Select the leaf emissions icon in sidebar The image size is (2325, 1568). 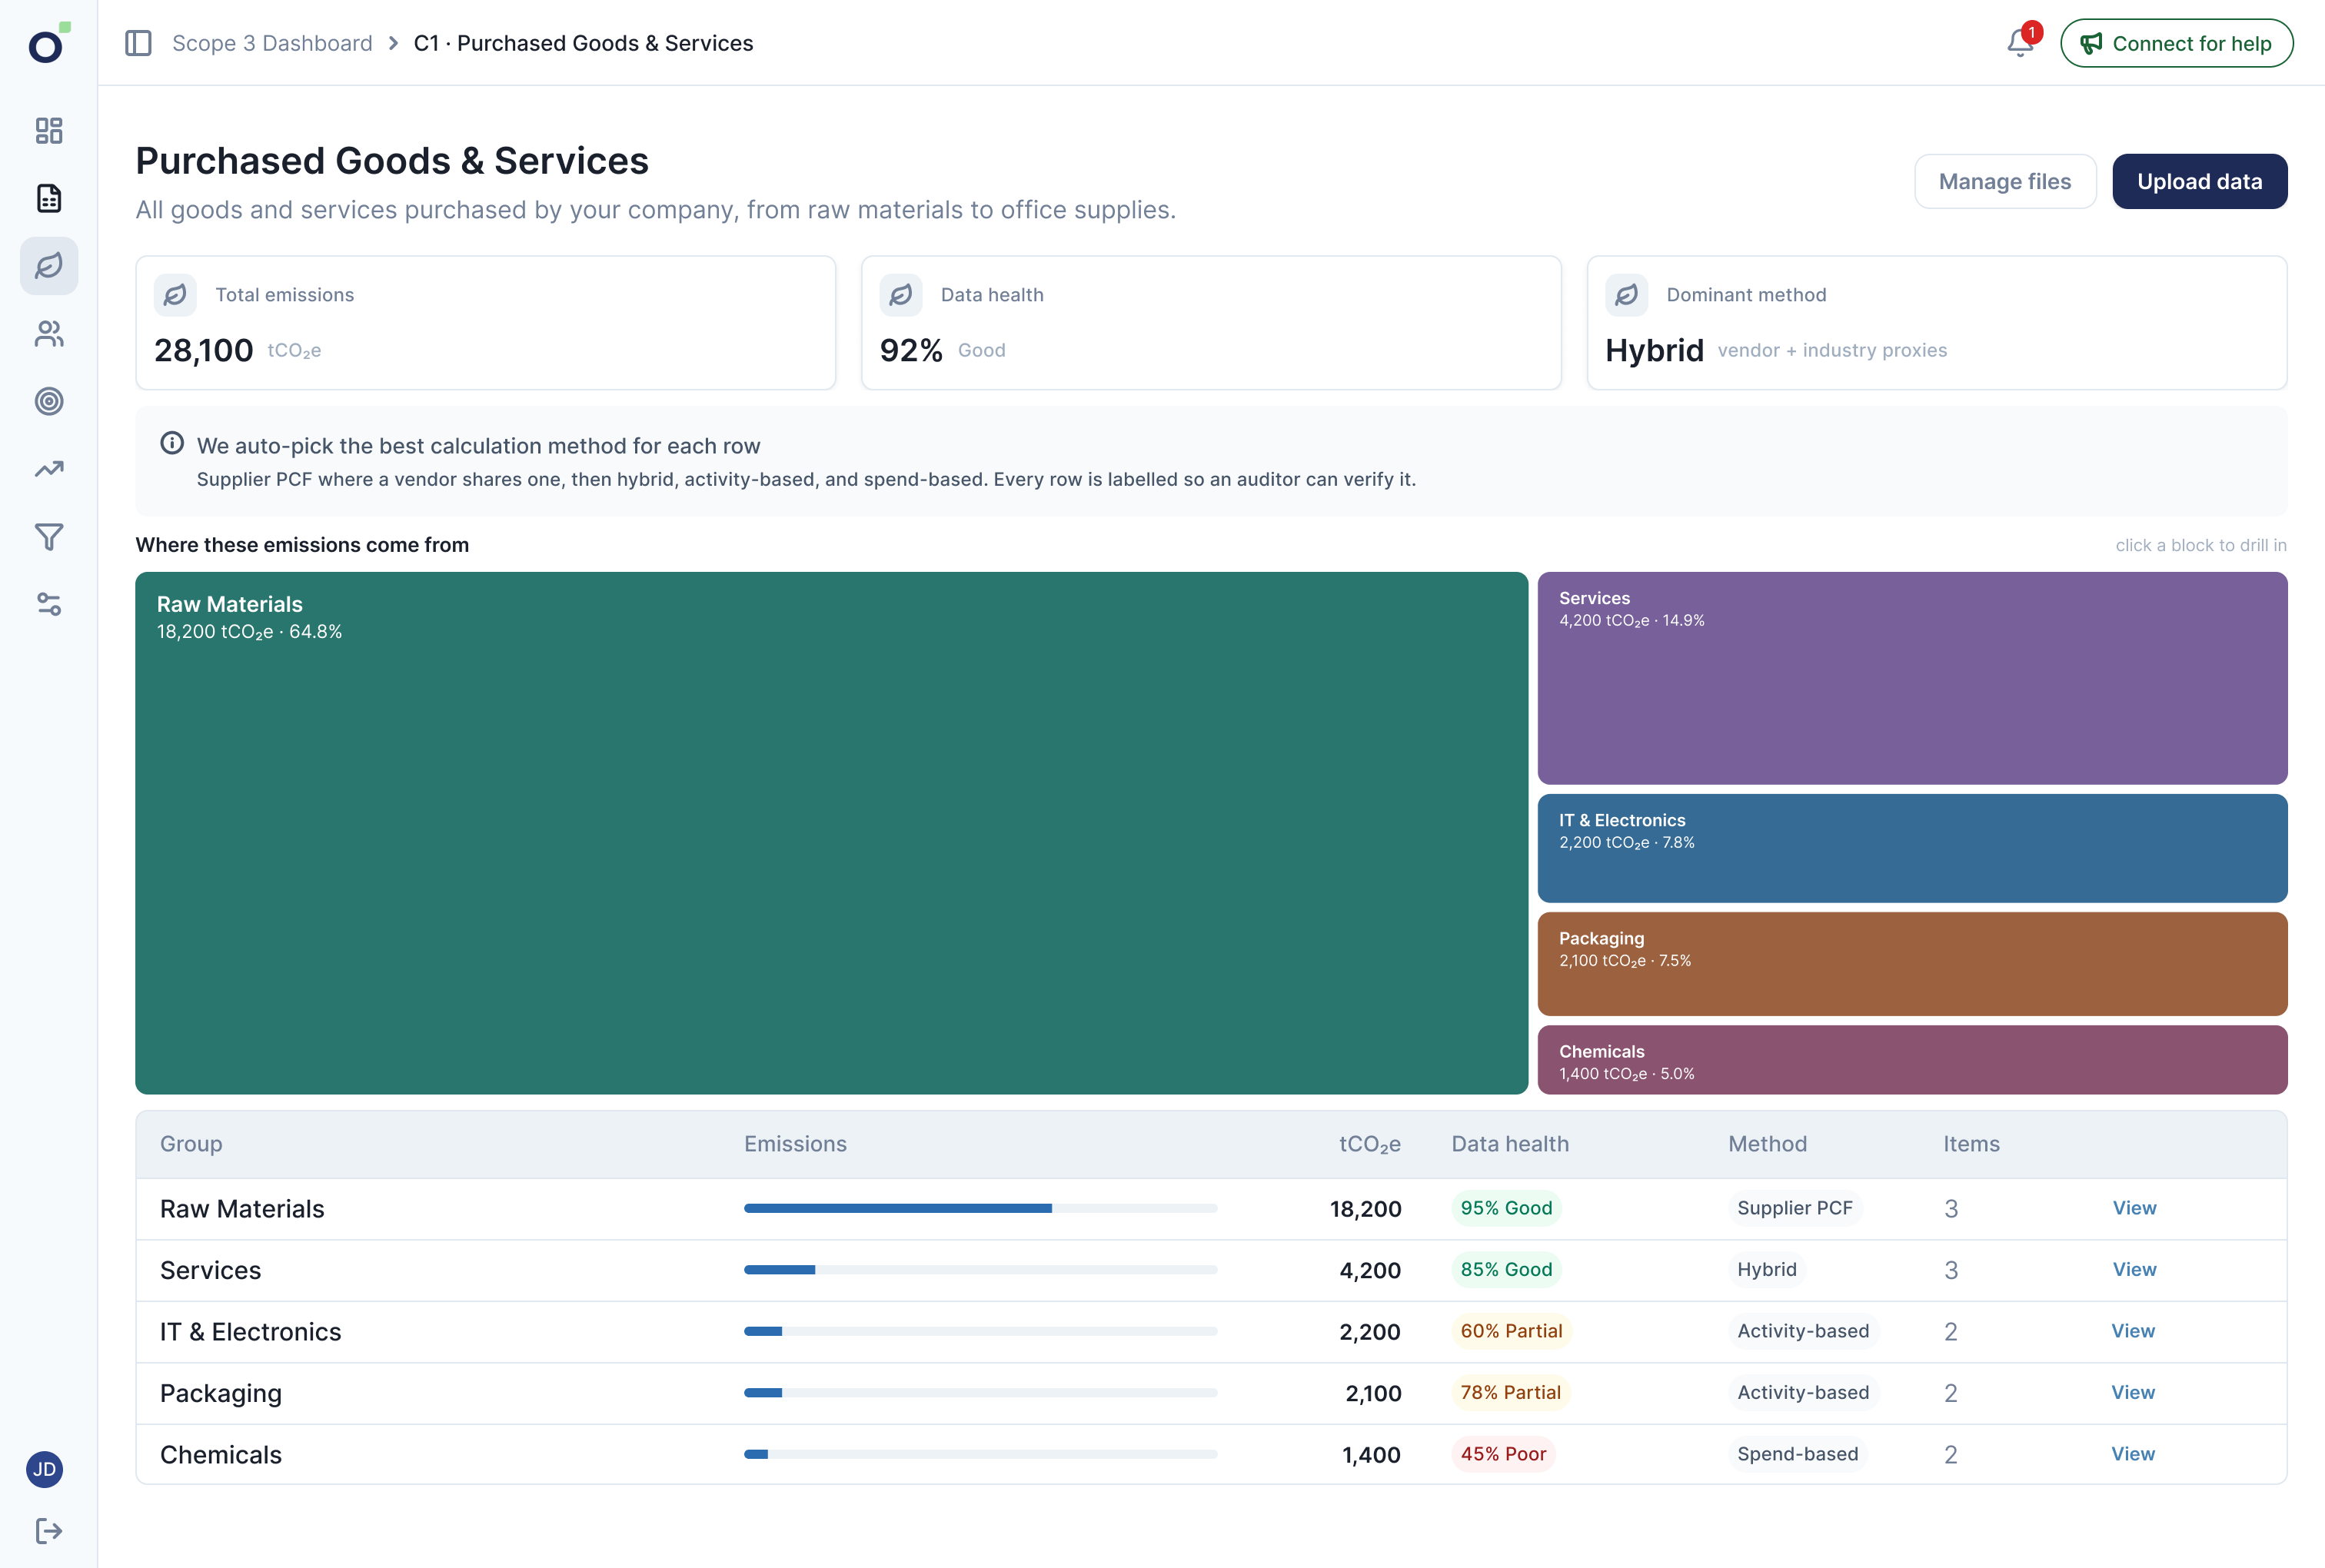coord(49,266)
